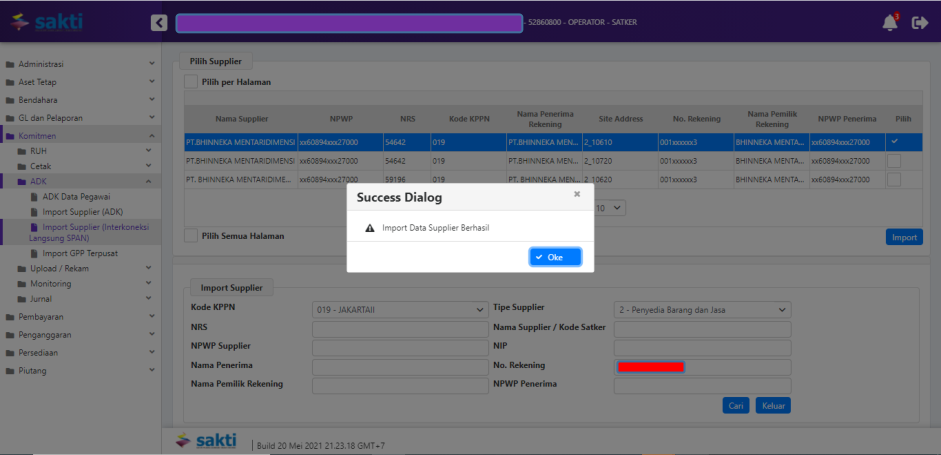The height and width of the screenshot is (455, 941).
Task: Expand the Penganggaran menu section
Action: point(80,335)
